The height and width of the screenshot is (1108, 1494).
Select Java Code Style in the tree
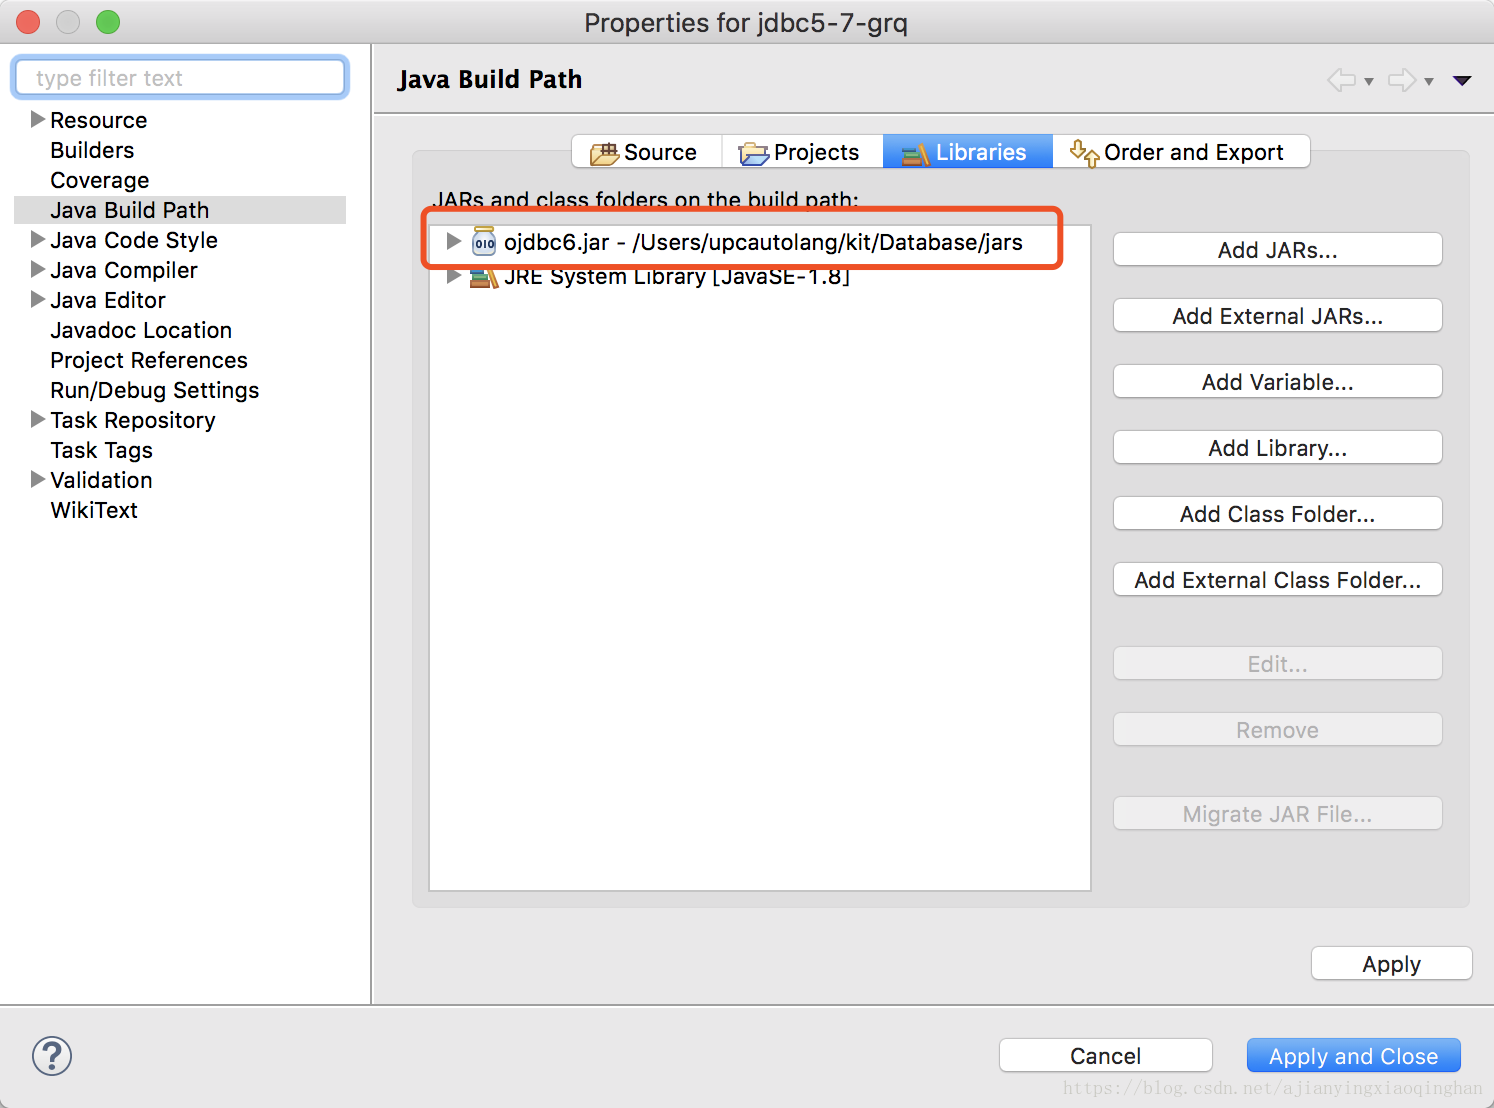coord(134,240)
